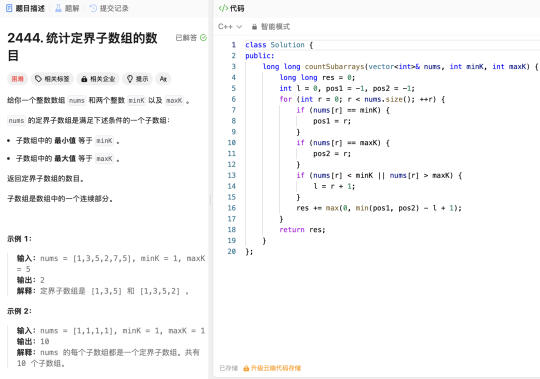Click the 升级云端代码存储 upgrade link
This screenshot has width=540, height=379.
[276, 368]
